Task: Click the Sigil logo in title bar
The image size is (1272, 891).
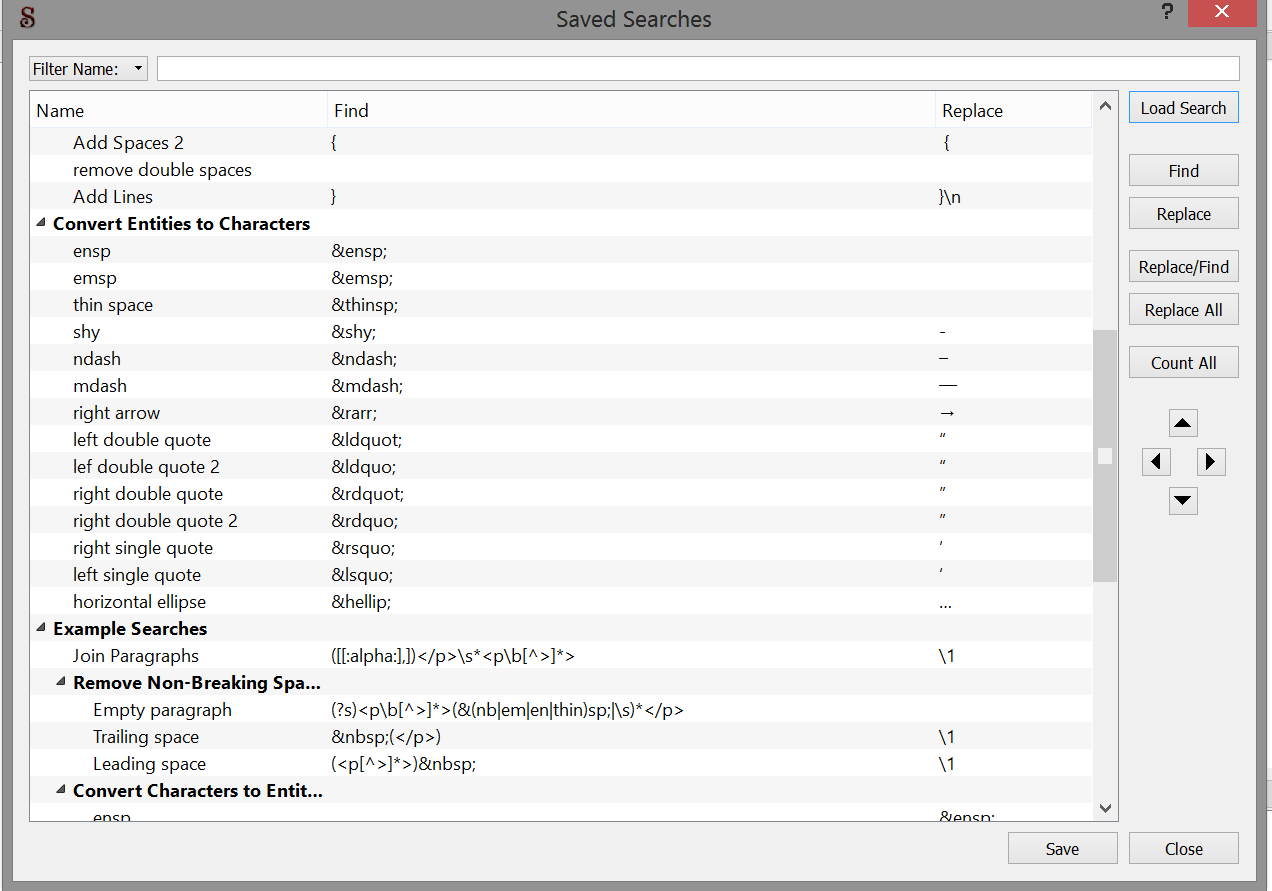Action: (x=28, y=17)
